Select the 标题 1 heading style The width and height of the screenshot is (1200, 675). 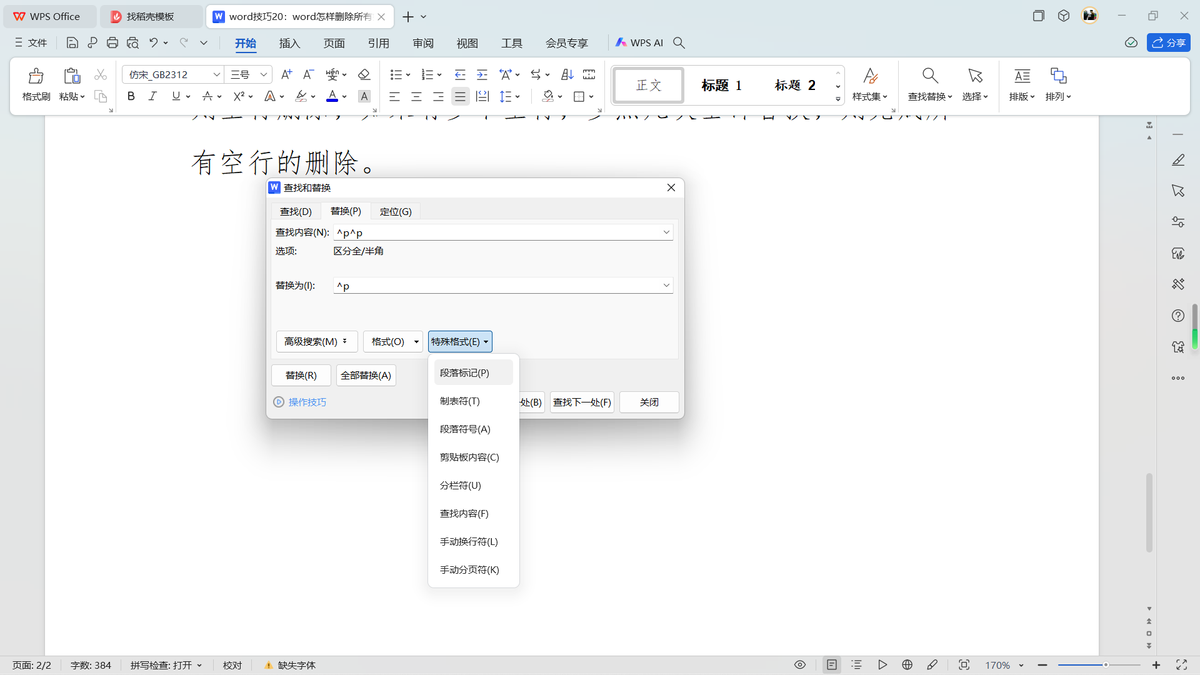(x=722, y=85)
